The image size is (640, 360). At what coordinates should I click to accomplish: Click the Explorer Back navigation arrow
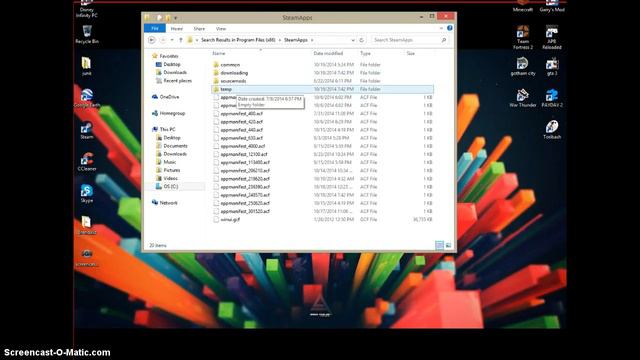(151, 40)
